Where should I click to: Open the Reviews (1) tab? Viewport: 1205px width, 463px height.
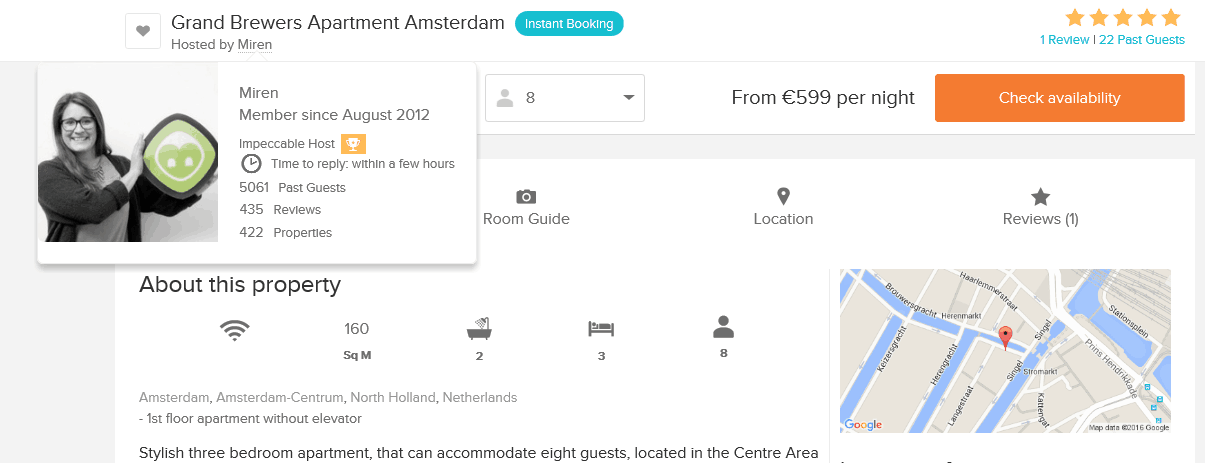click(1040, 208)
